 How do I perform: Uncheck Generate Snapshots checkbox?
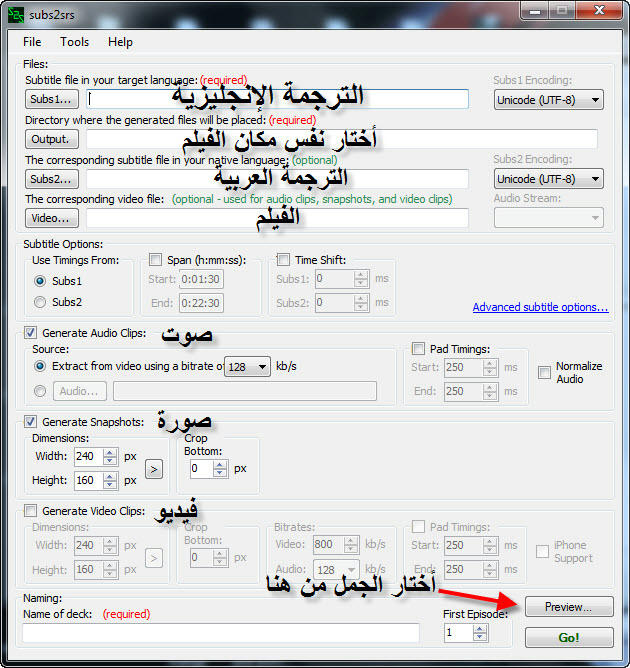click(30, 422)
